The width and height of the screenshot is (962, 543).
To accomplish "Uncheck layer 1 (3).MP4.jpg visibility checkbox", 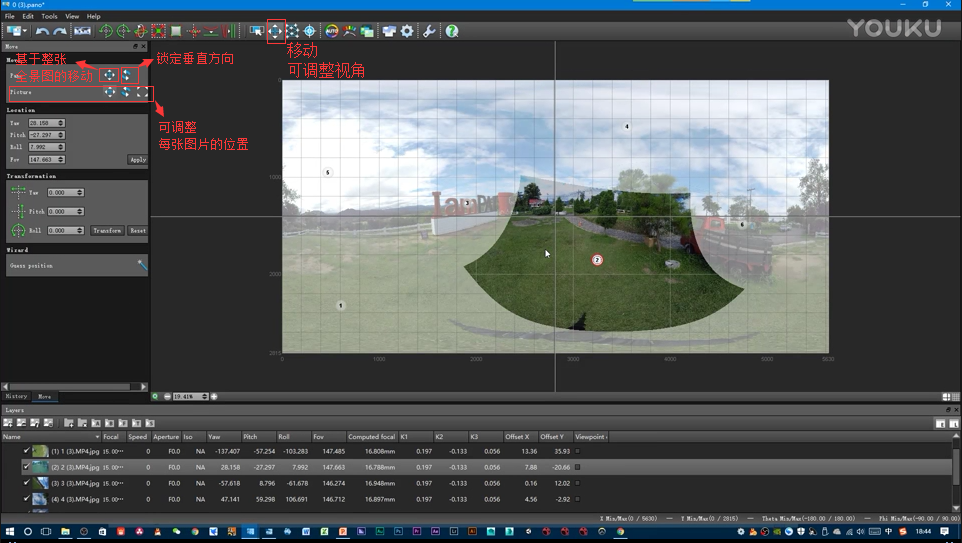I will (x=27, y=451).
